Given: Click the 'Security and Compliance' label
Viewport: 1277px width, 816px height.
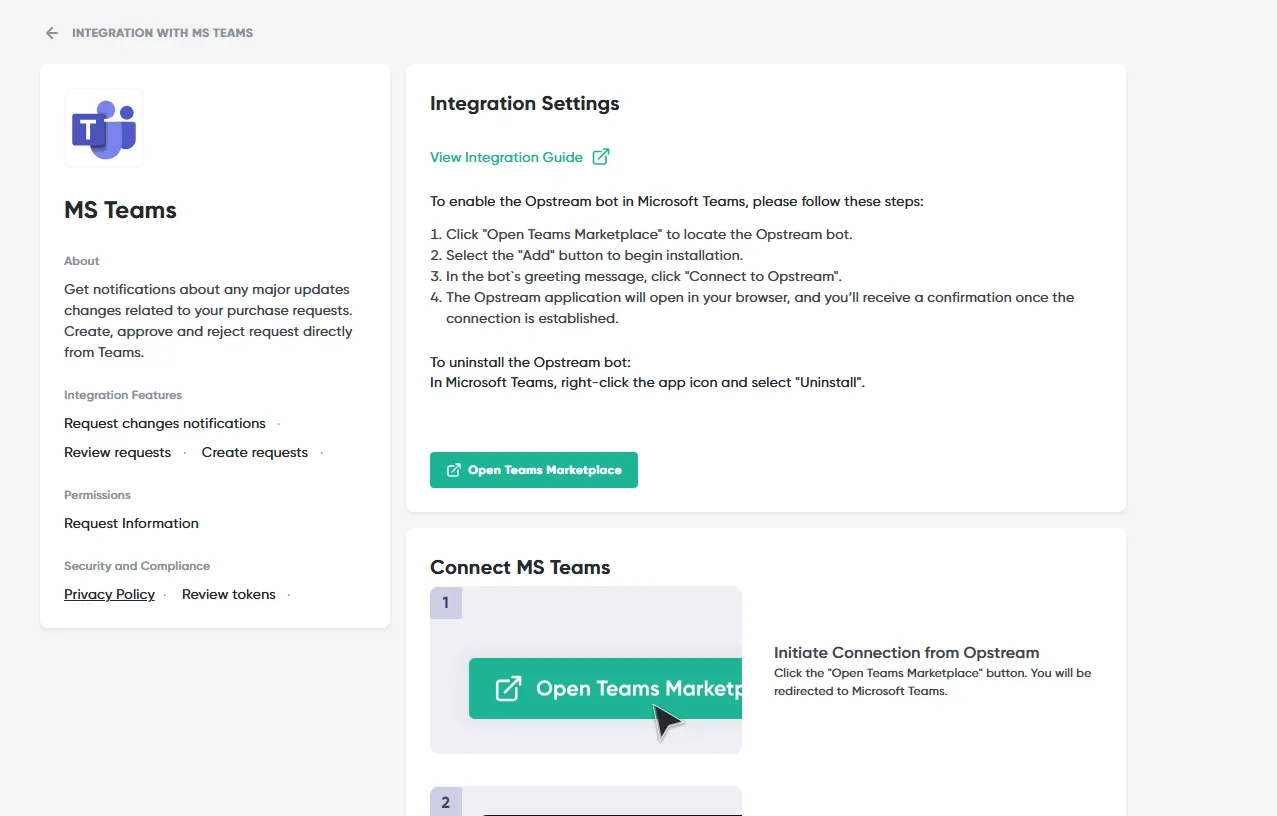Looking at the screenshot, I should [137, 566].
